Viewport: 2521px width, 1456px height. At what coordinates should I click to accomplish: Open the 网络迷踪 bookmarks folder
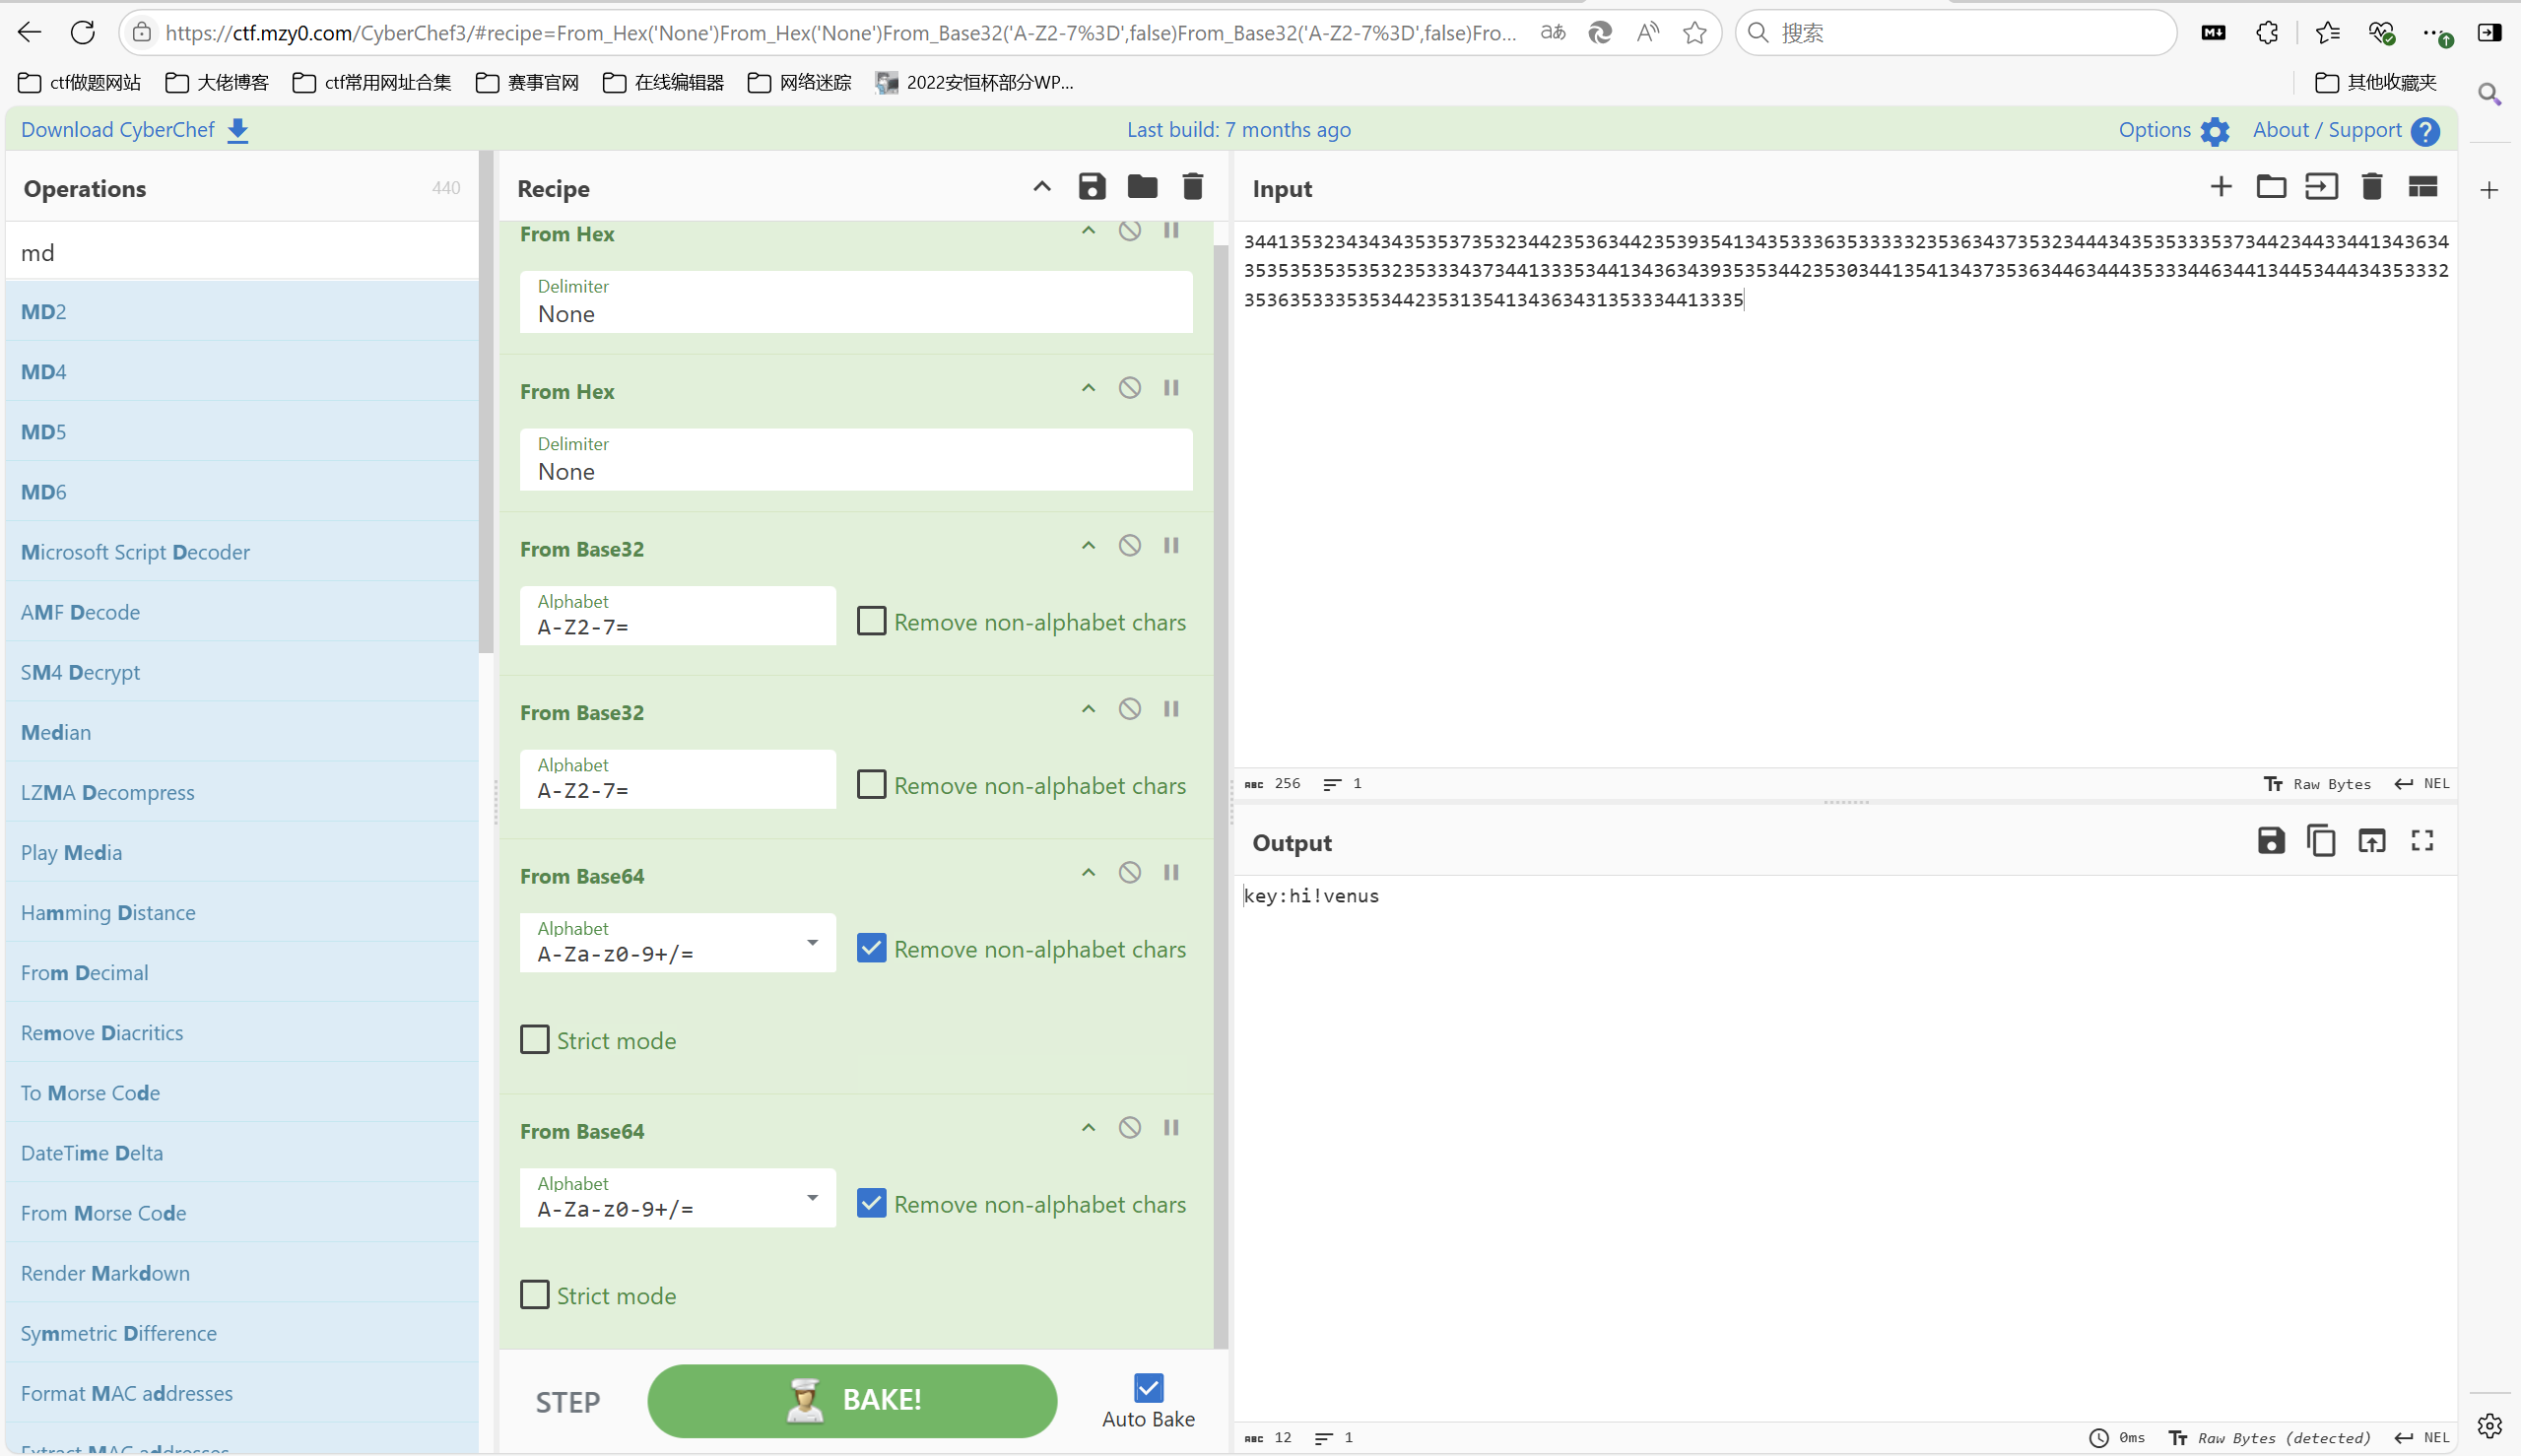pyautogui.click(x=799, y=82)
